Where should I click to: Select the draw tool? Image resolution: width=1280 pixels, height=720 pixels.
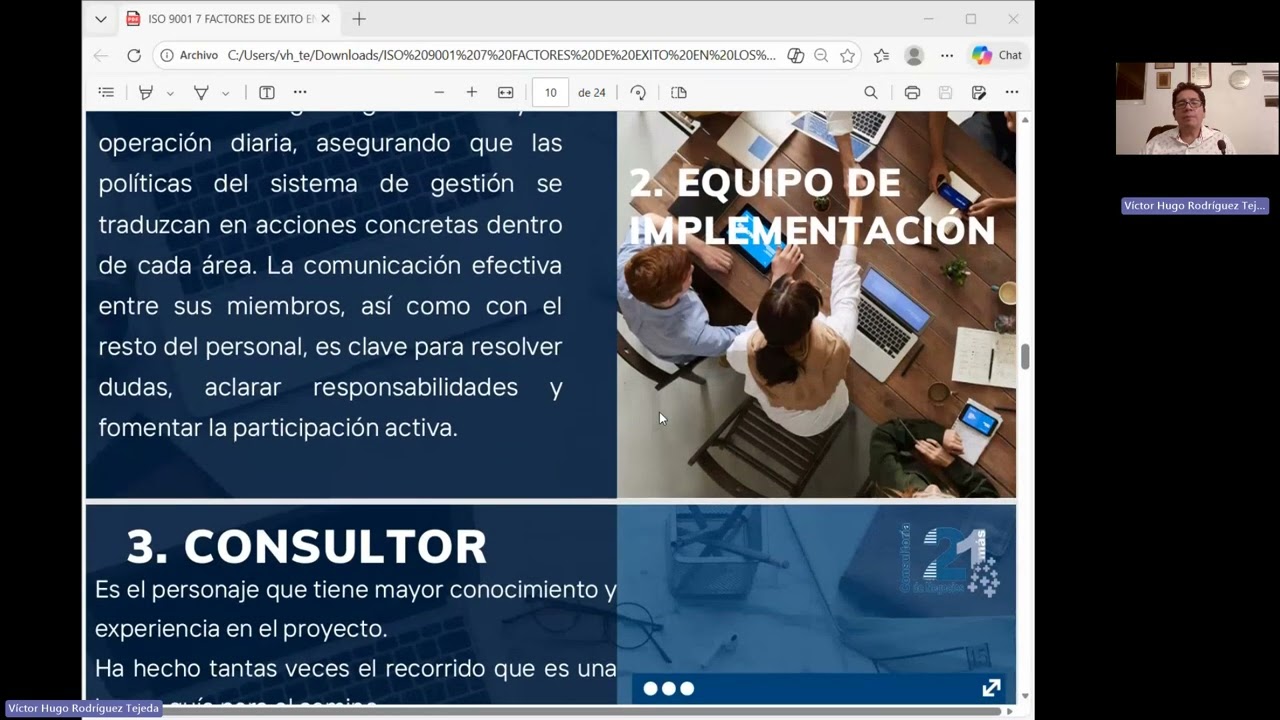coord(201,92)
